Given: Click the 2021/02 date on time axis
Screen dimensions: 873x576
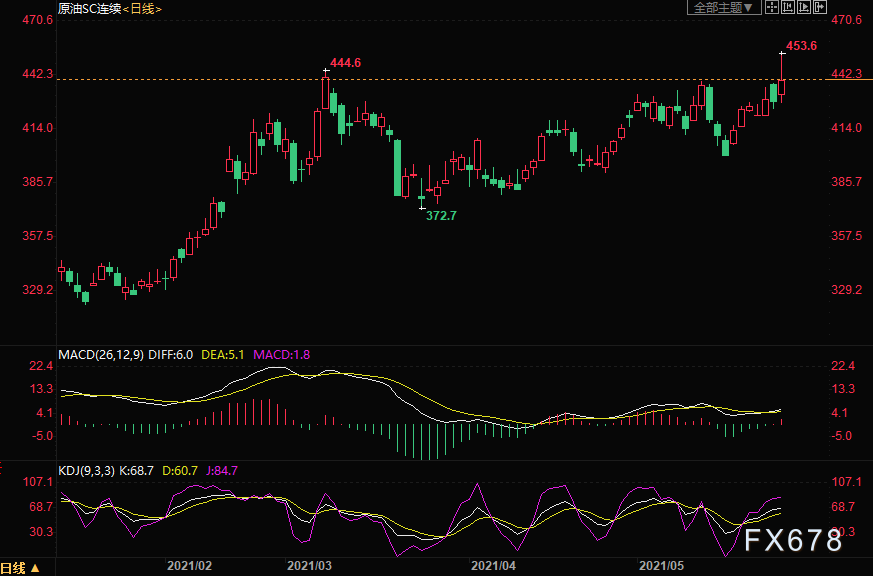Looking at the screenshot, I should click(190, 565).
